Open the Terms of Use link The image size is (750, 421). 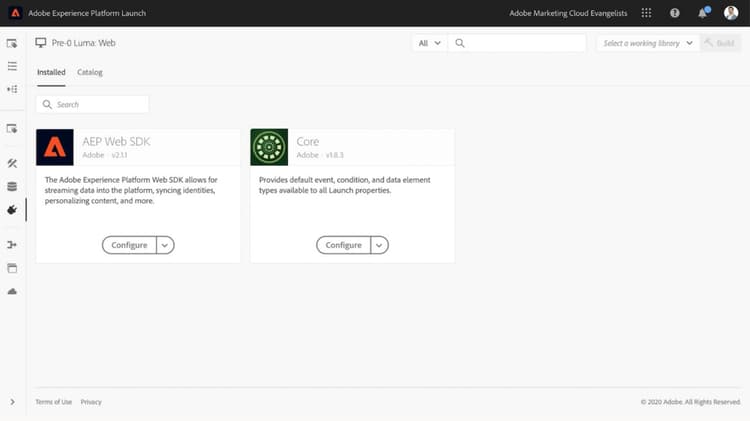[54, 402]
